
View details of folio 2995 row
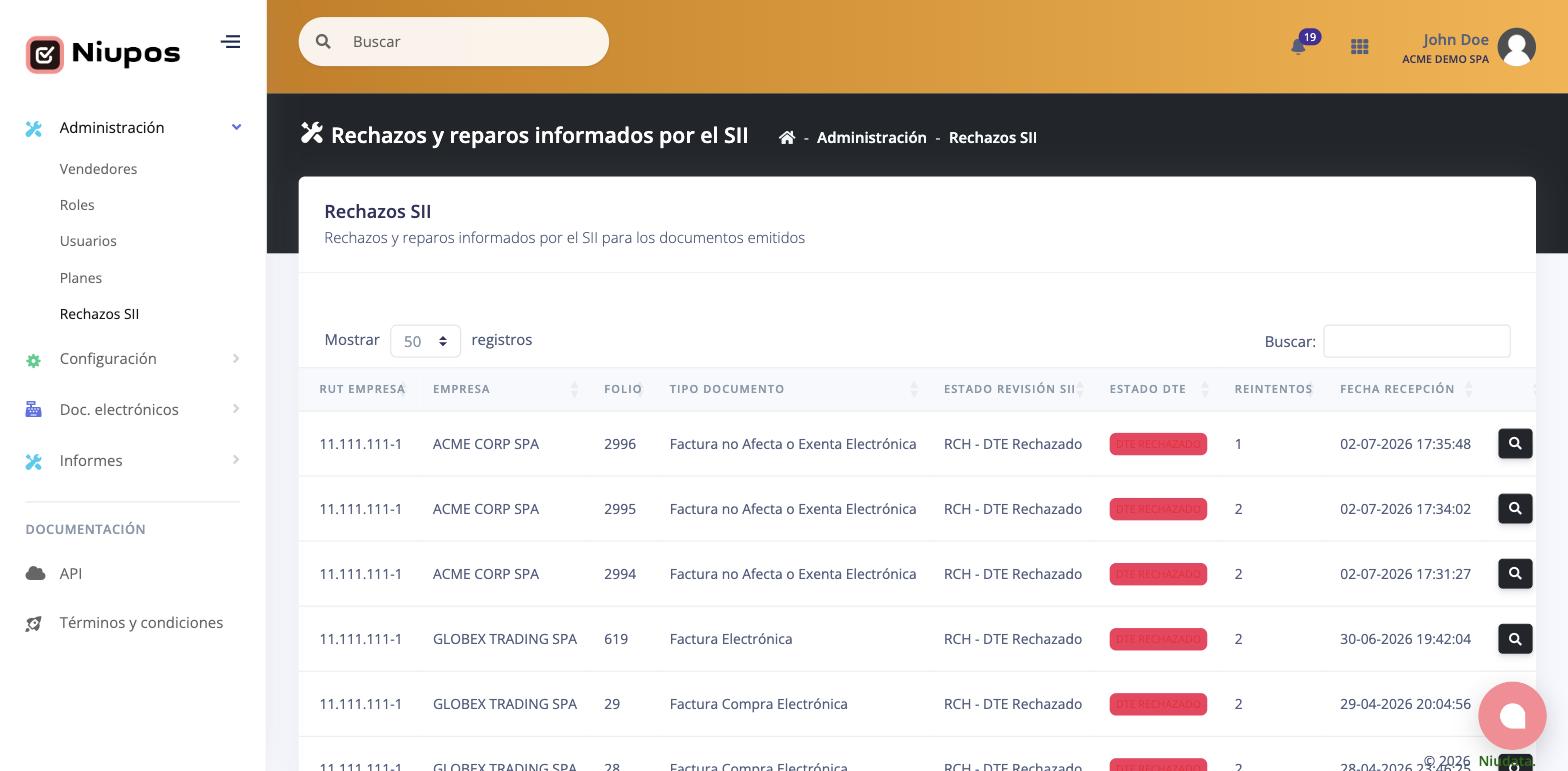[1515, 508]
